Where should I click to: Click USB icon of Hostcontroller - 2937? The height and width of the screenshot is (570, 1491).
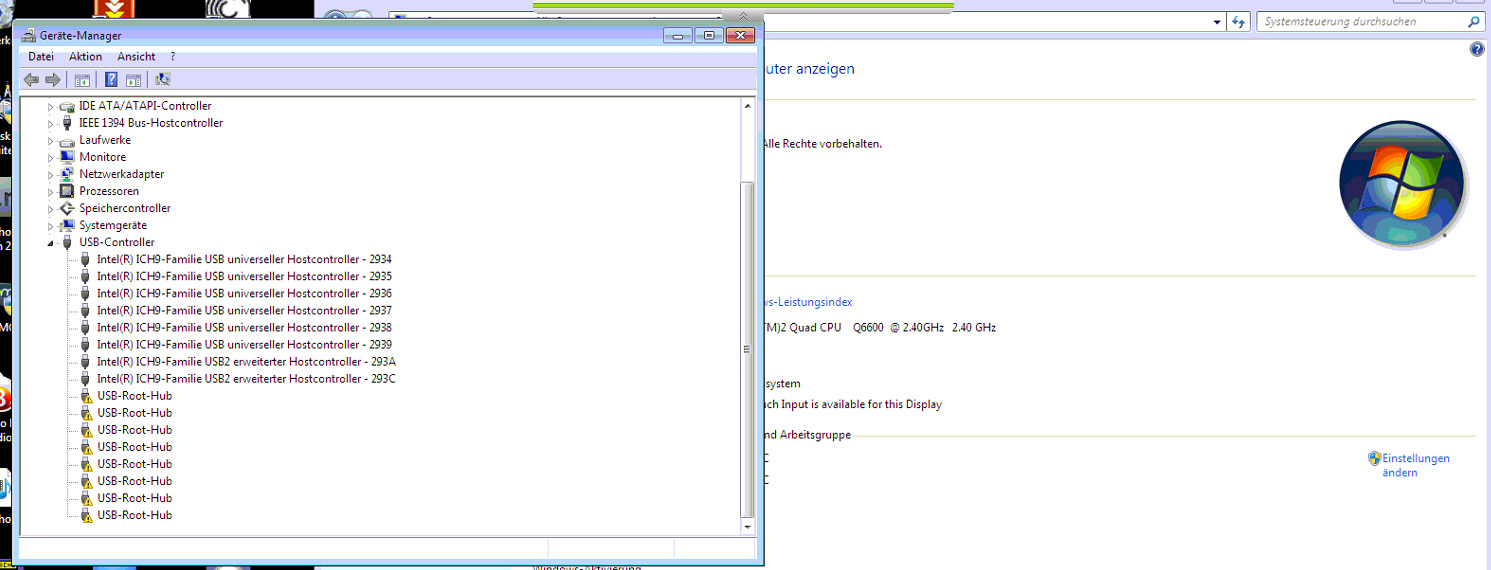85,310
